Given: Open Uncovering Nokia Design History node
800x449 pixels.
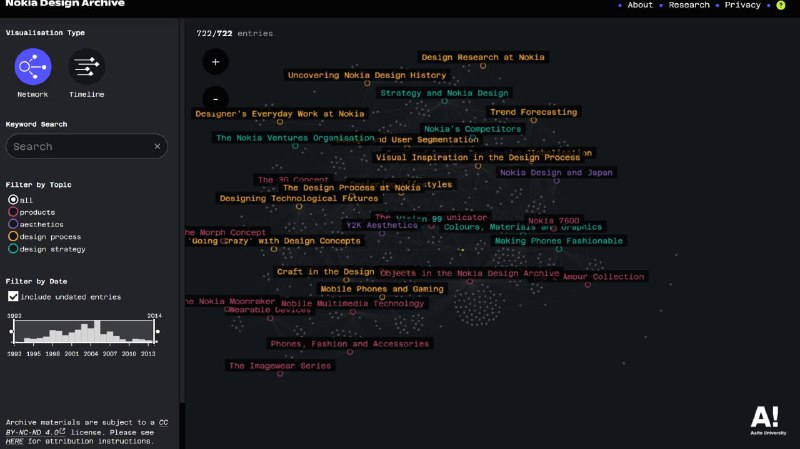Looking at the screenshot, I should click(x=367, y=75).
